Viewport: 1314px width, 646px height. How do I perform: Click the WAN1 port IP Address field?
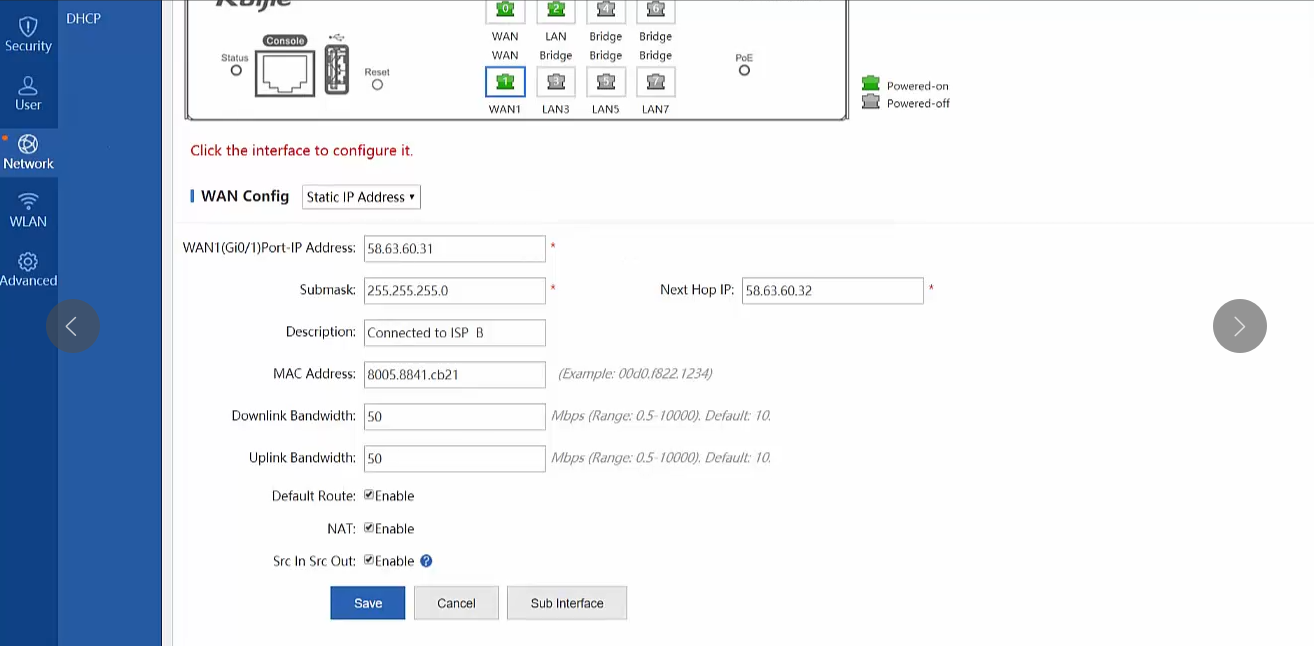point(455,248)
